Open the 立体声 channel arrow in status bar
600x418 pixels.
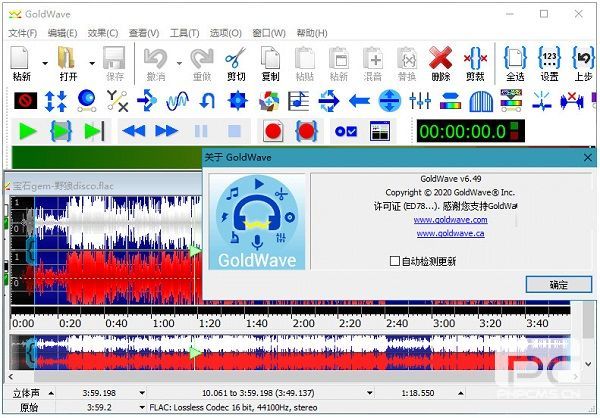[x=51, y=393]
